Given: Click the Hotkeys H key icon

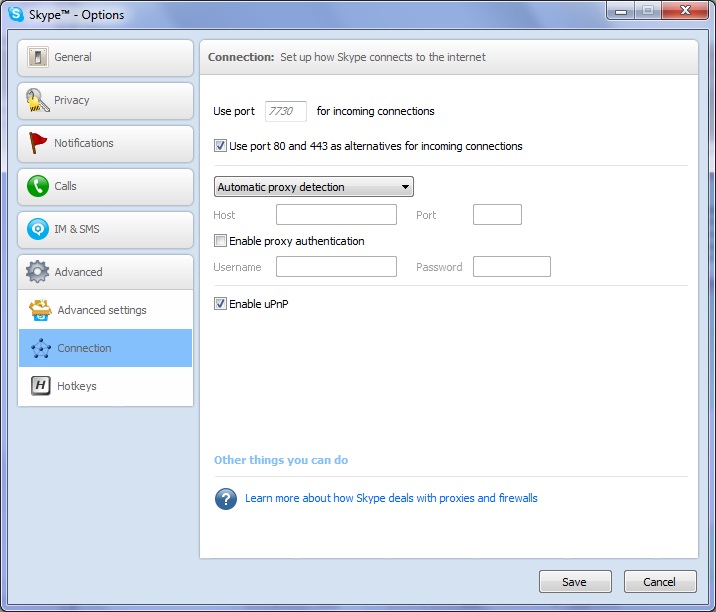Looking at the screenshot, I should (41, 385).
